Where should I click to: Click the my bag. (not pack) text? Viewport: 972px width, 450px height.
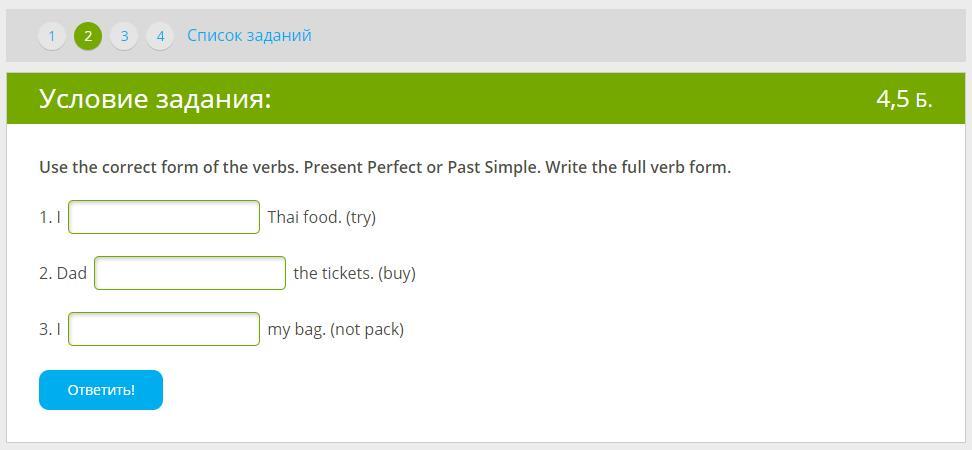point(335,329)
